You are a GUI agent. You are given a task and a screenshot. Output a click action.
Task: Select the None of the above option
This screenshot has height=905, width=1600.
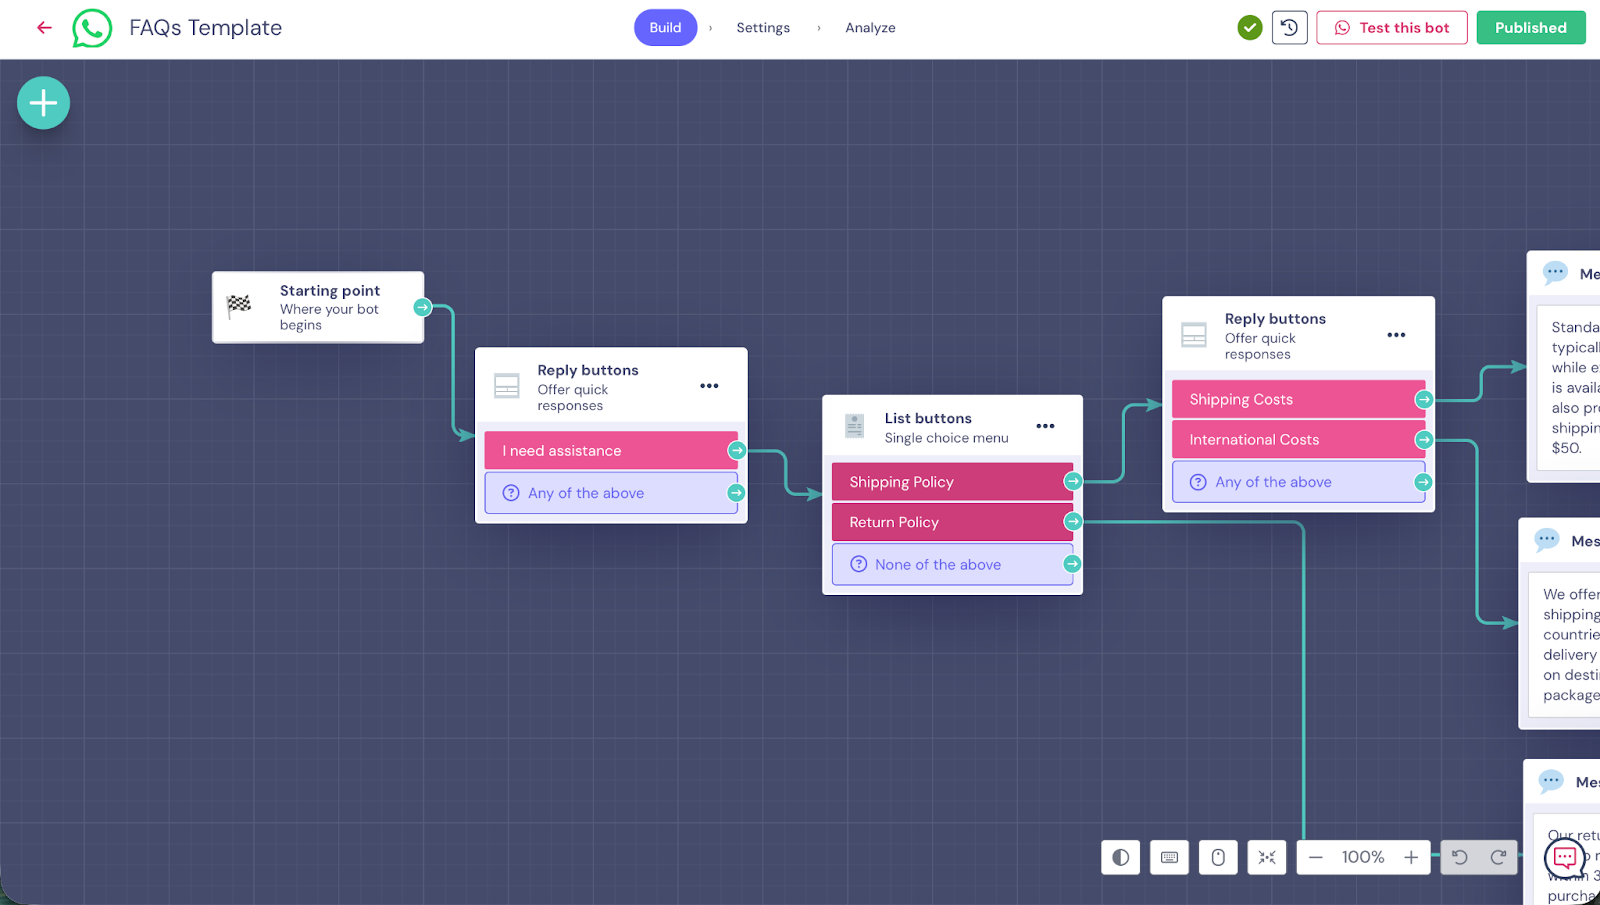pos(952,565)
